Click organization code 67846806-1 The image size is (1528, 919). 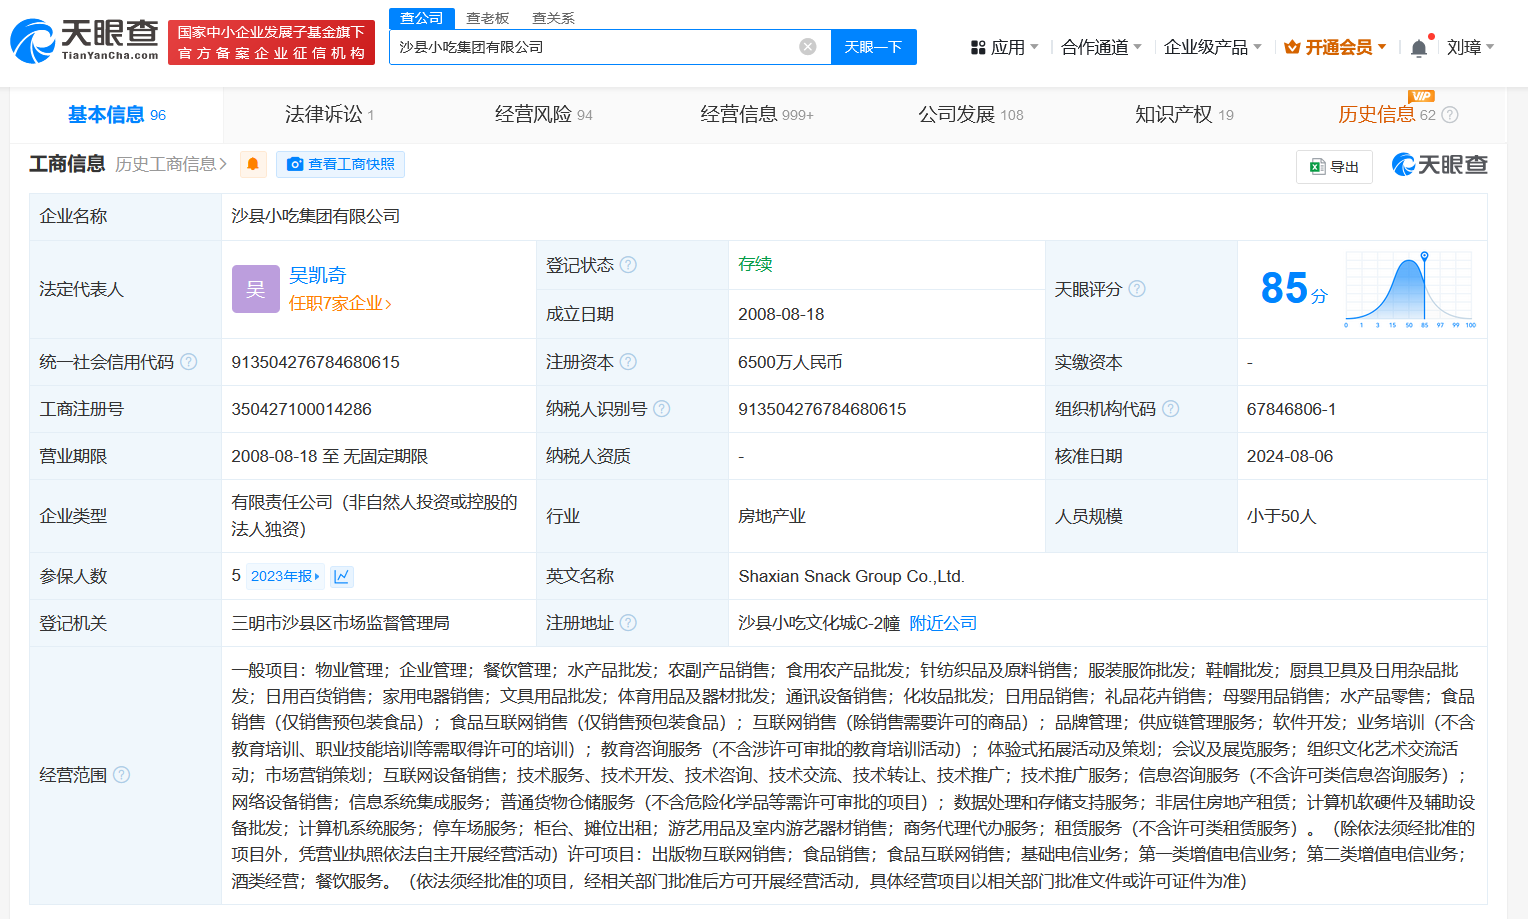pos(1291,409)
